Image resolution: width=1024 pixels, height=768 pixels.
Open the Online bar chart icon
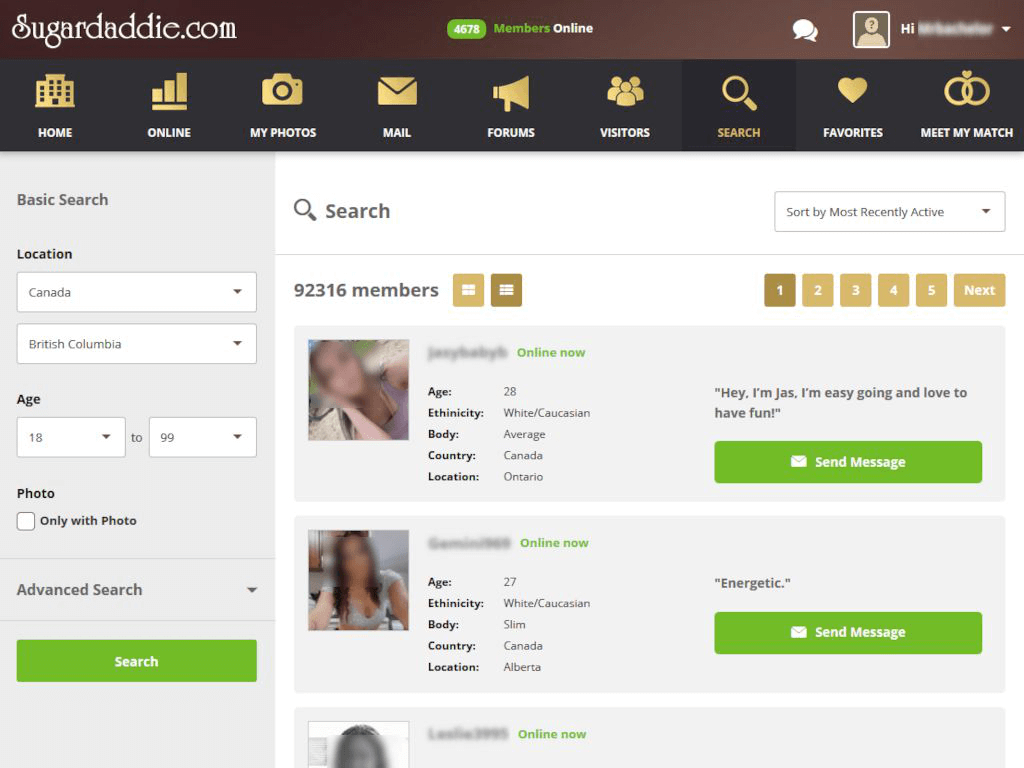169,93
